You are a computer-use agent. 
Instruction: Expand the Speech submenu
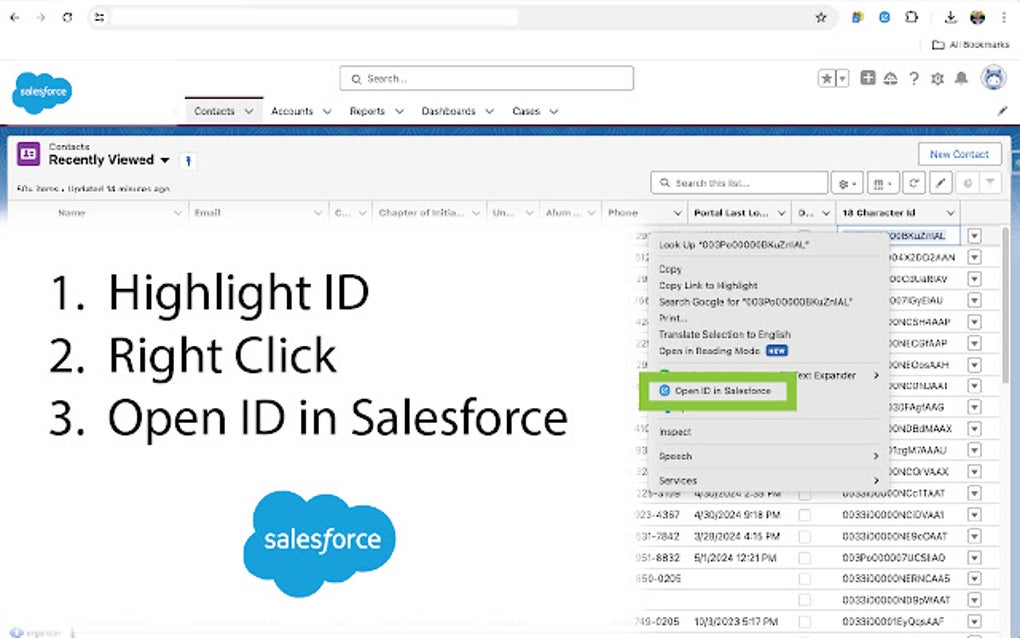[769, 456]
